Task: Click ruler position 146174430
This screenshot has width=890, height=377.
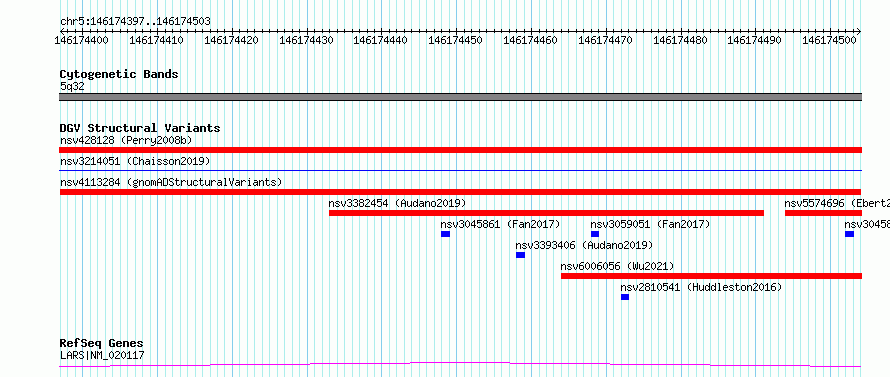Action: (306, 40)
